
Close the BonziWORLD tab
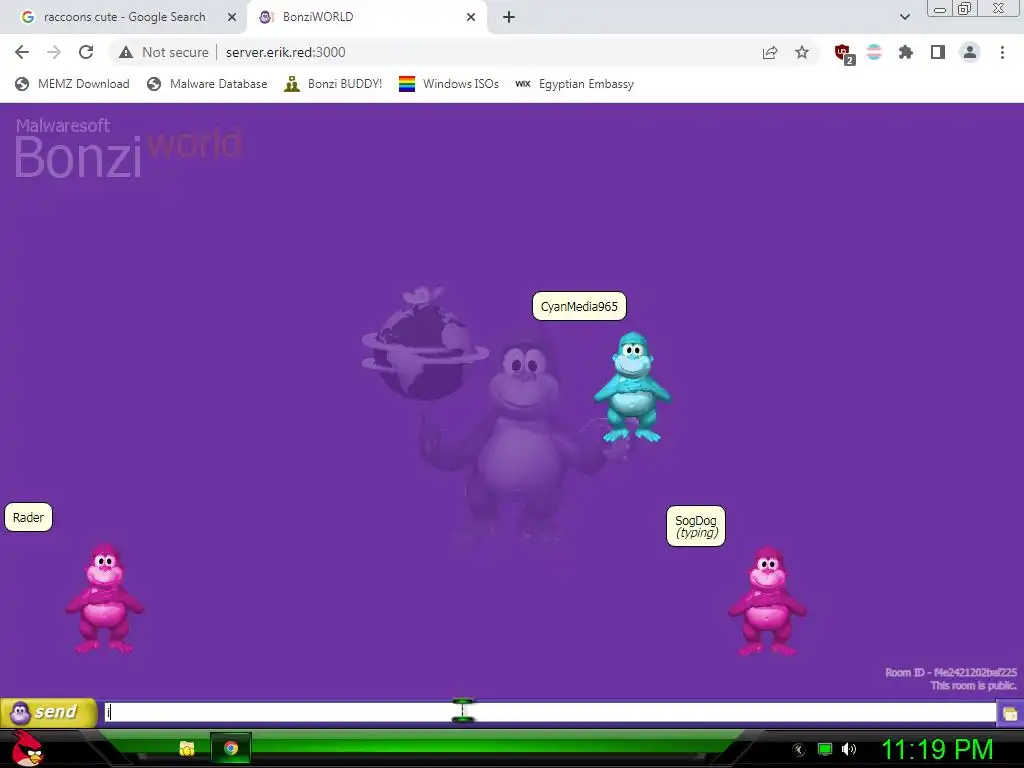pyautogui.click(x=471, y=17)
